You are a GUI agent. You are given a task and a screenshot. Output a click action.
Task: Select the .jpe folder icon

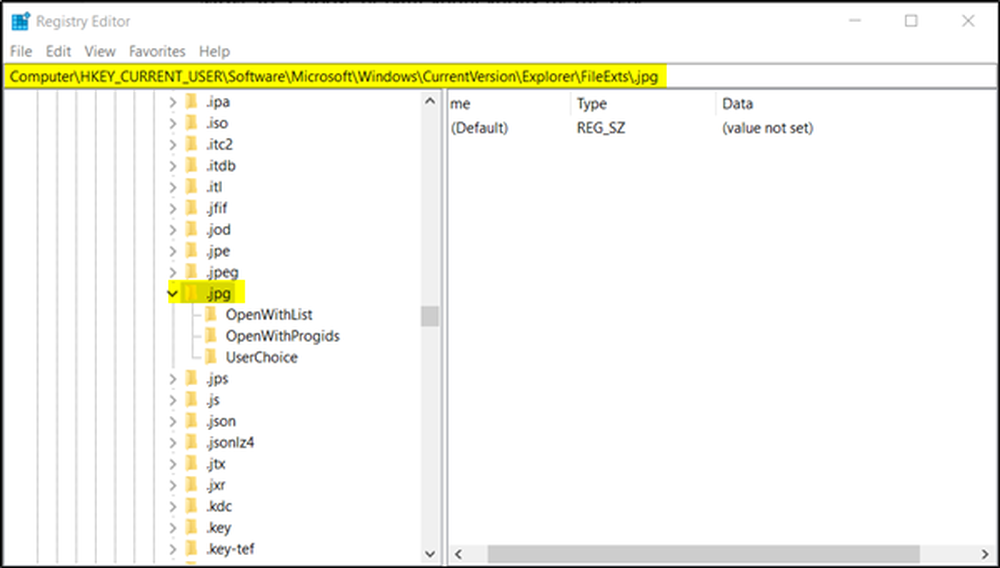tap(191, 251)
